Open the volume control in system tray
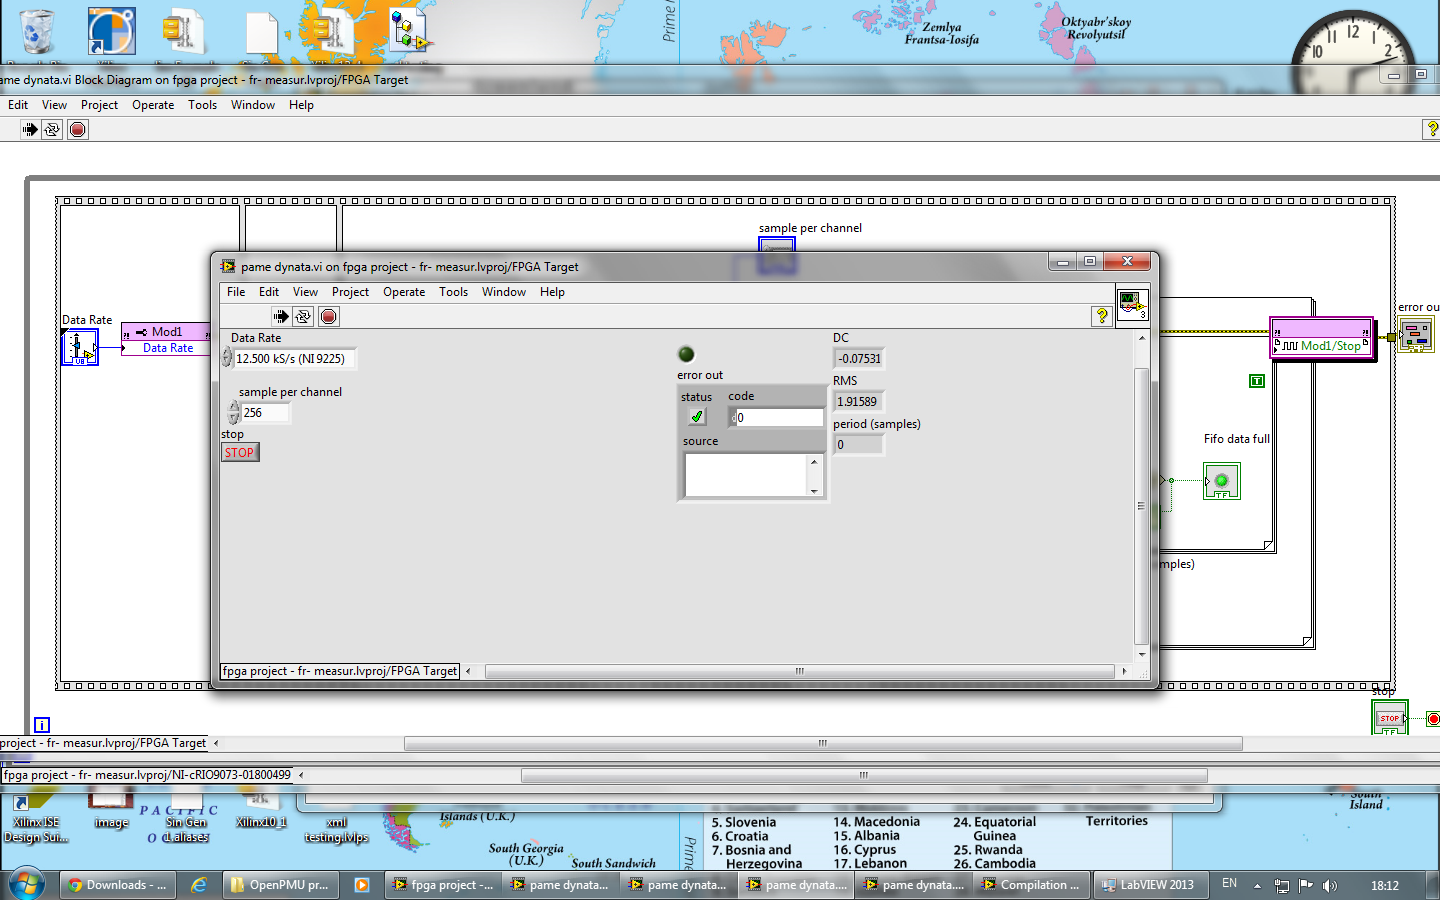The width and height of the screenshot is (1440, 900). (1330, 886)
